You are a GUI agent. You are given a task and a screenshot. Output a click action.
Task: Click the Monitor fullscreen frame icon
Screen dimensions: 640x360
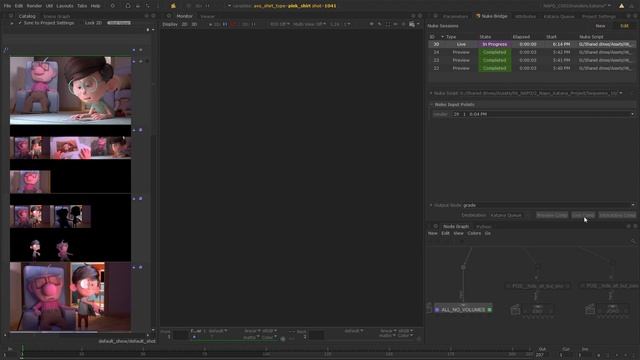[x=387, y=24]
